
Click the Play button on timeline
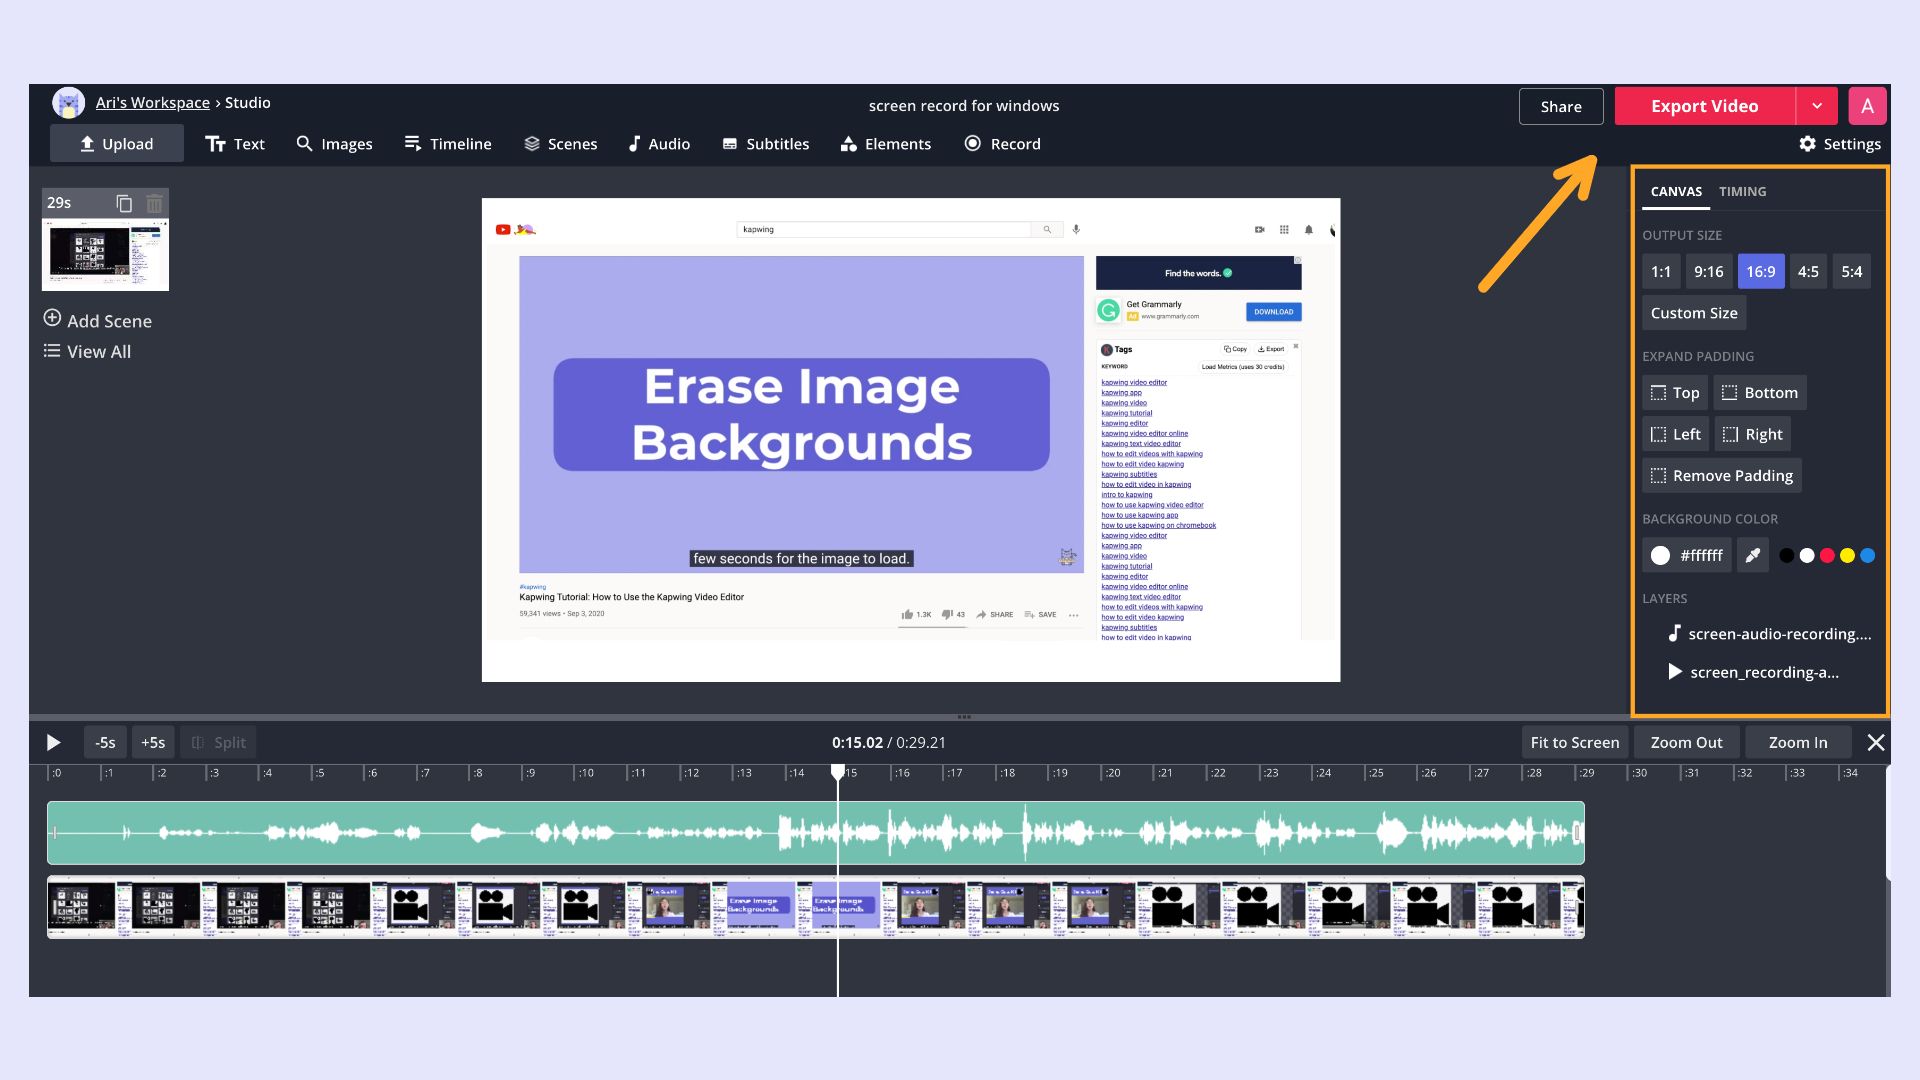[x=53, y=742]
